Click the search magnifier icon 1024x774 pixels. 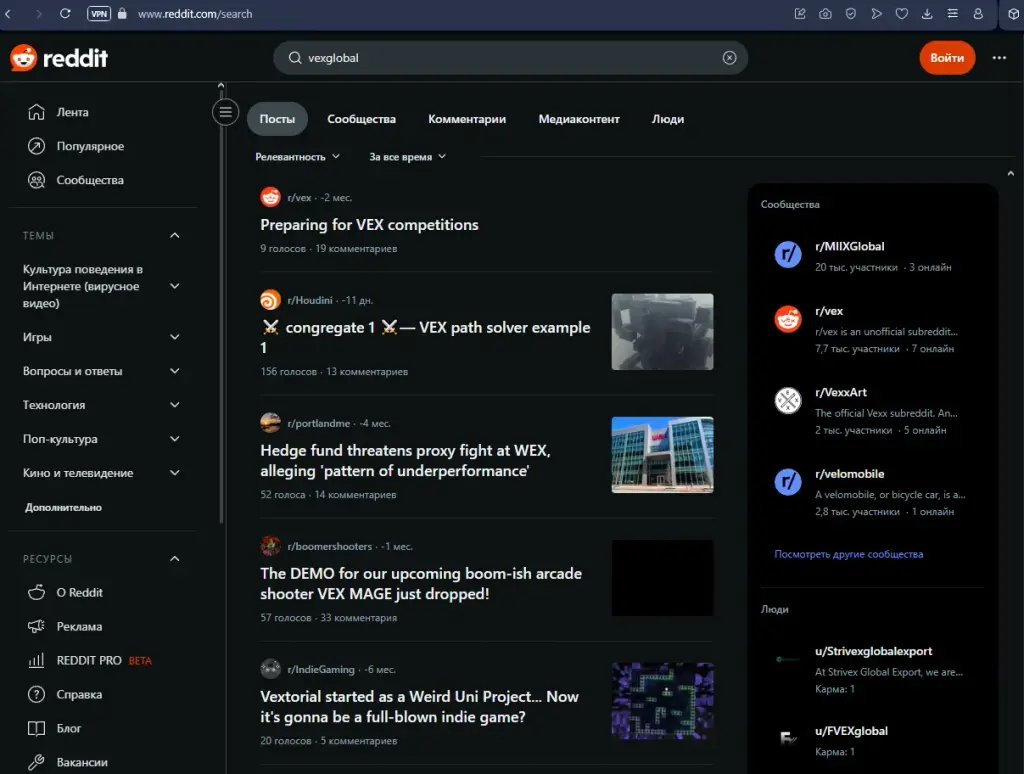(x=295, y=58)
